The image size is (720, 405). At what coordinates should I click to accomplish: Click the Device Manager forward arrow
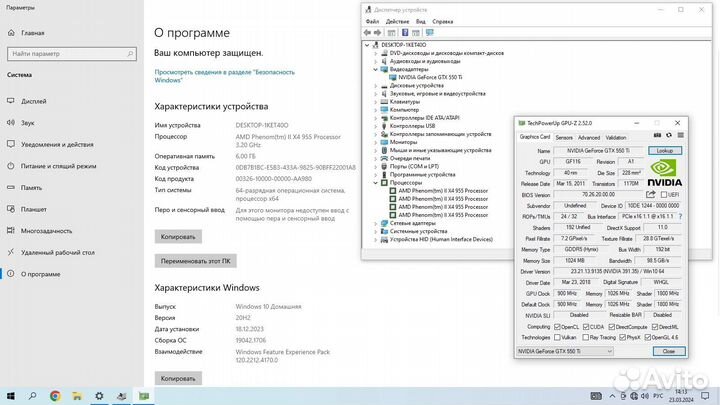click(x=377, y=33)
